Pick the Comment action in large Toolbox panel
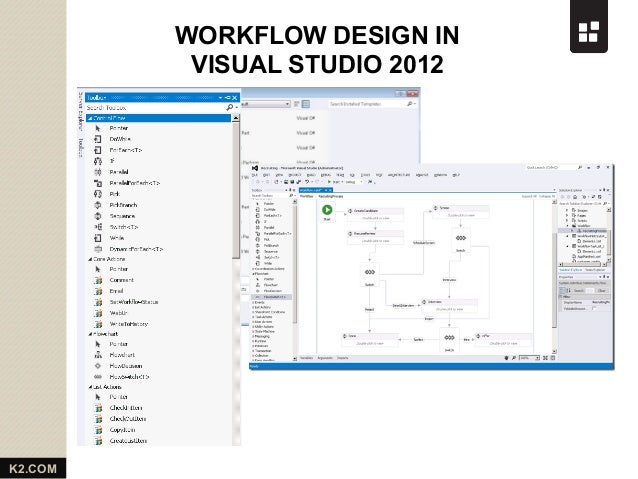The height and width of the screenshot is (479, 638). click(121, 280)
